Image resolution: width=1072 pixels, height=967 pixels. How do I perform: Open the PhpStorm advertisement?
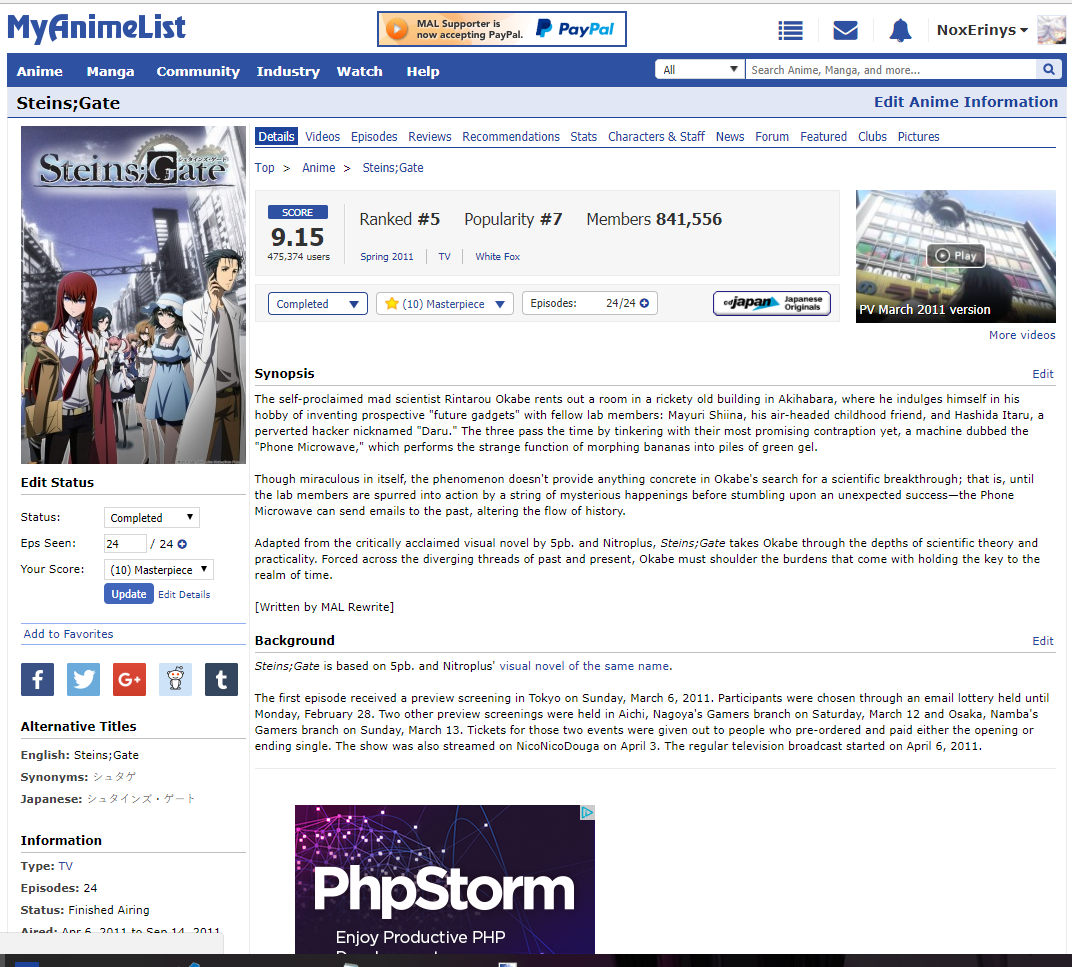point(444,879)
